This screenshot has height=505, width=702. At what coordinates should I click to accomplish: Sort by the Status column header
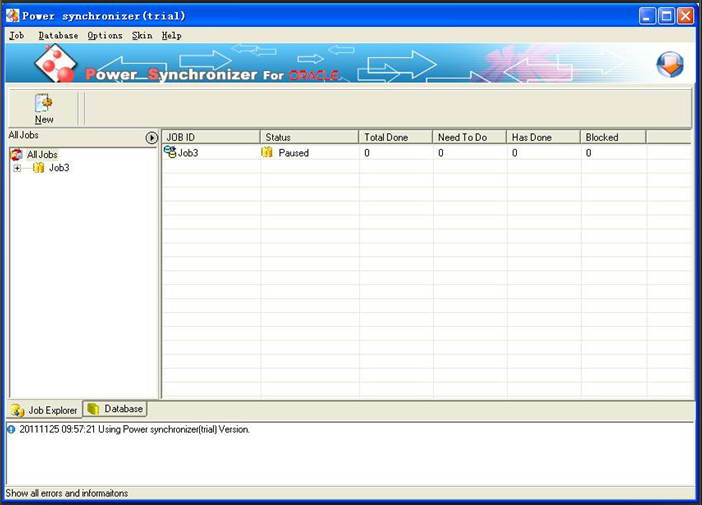click(x=309, y=137)
